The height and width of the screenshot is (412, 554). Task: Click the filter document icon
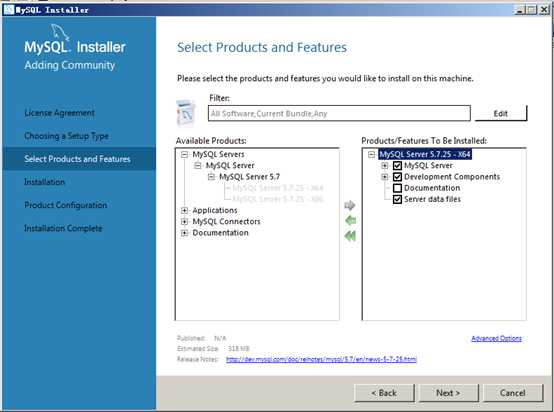(x=186, y=113)
